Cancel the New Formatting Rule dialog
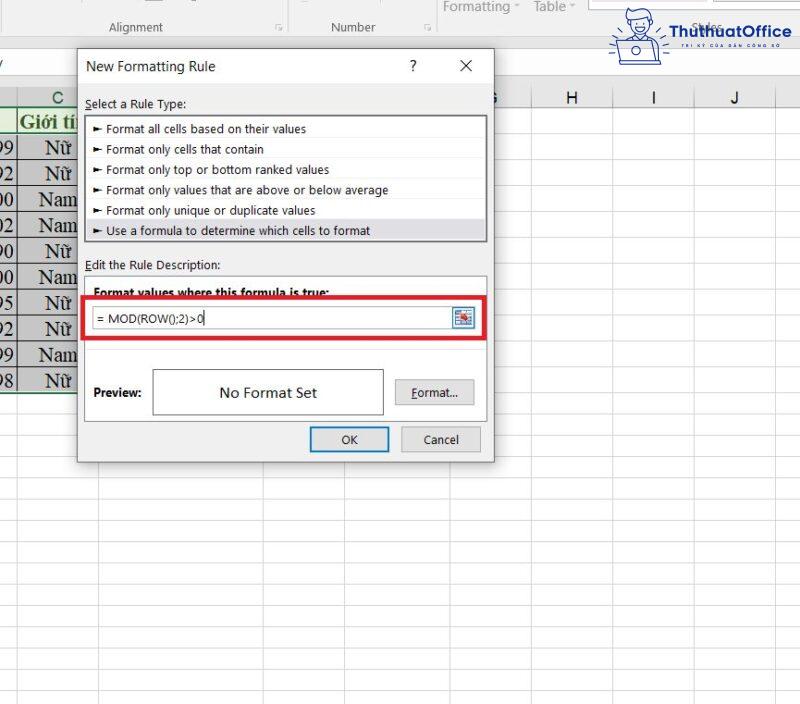This screenshot has height=704, width=800. (440, 439)
